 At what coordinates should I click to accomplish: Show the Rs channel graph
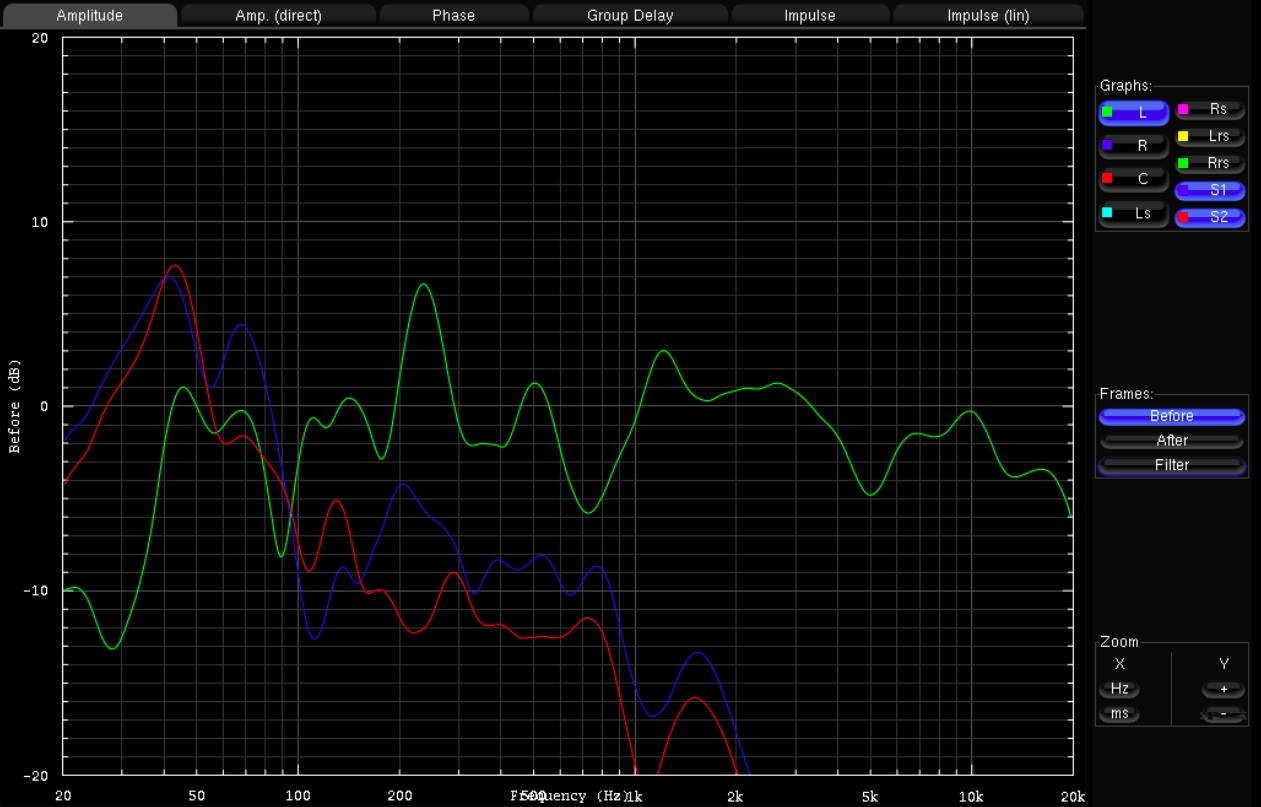coord(1209,109)
